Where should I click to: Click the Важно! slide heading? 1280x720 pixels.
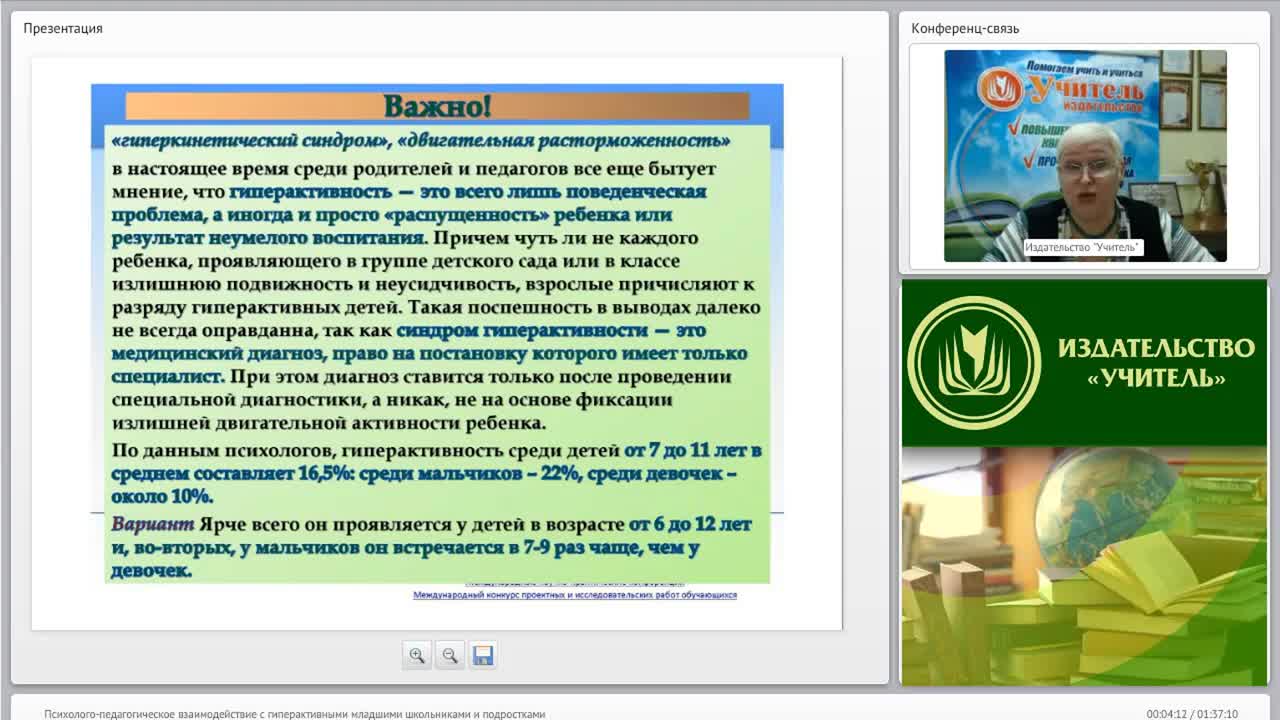point(437,106)
